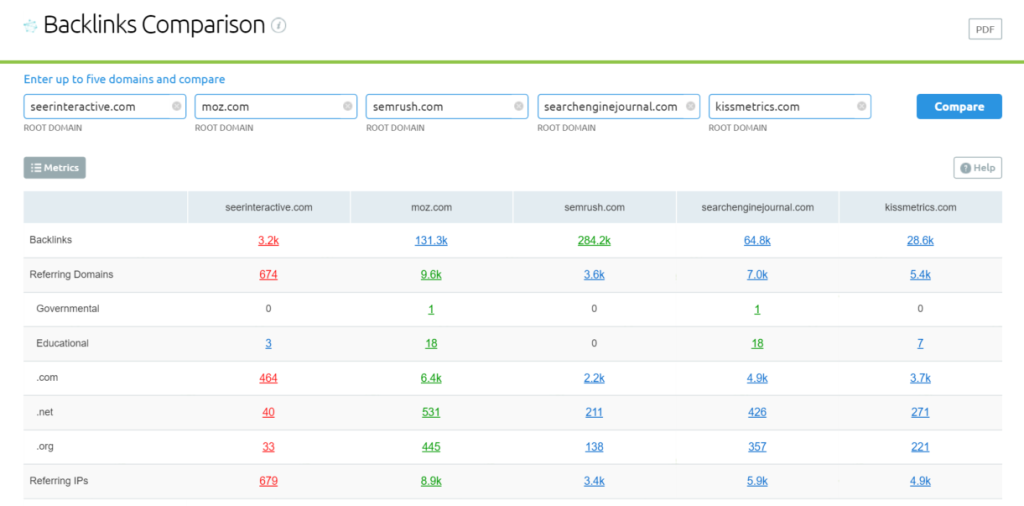Export report using the PDF button
Image resolution: width=1024 pixels, height=506 pixels.
click(984, 29)
